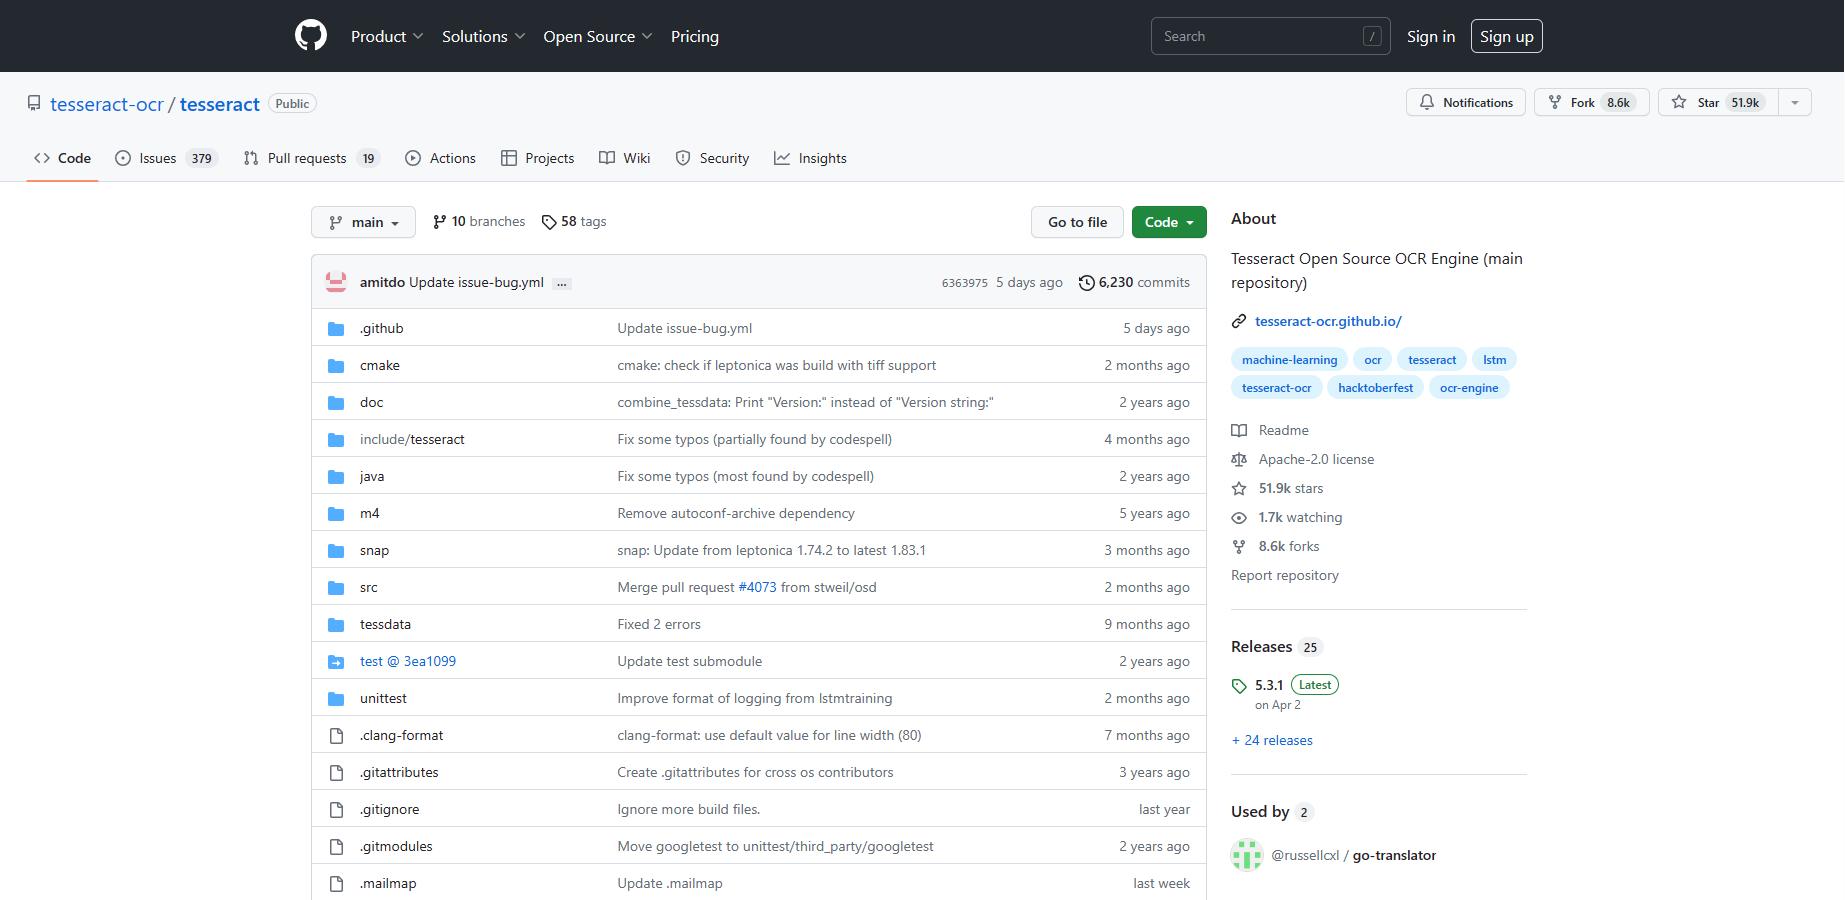The image size is (1845, 900).
Task: Open the star lists dropdown arrow
Action: pos(1794,102)
